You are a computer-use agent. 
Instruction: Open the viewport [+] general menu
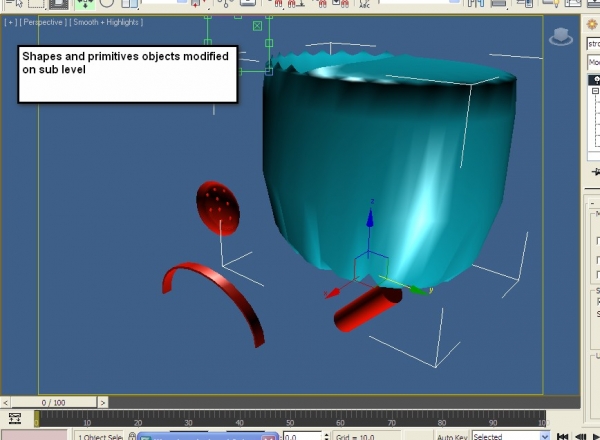pos(10,22)
